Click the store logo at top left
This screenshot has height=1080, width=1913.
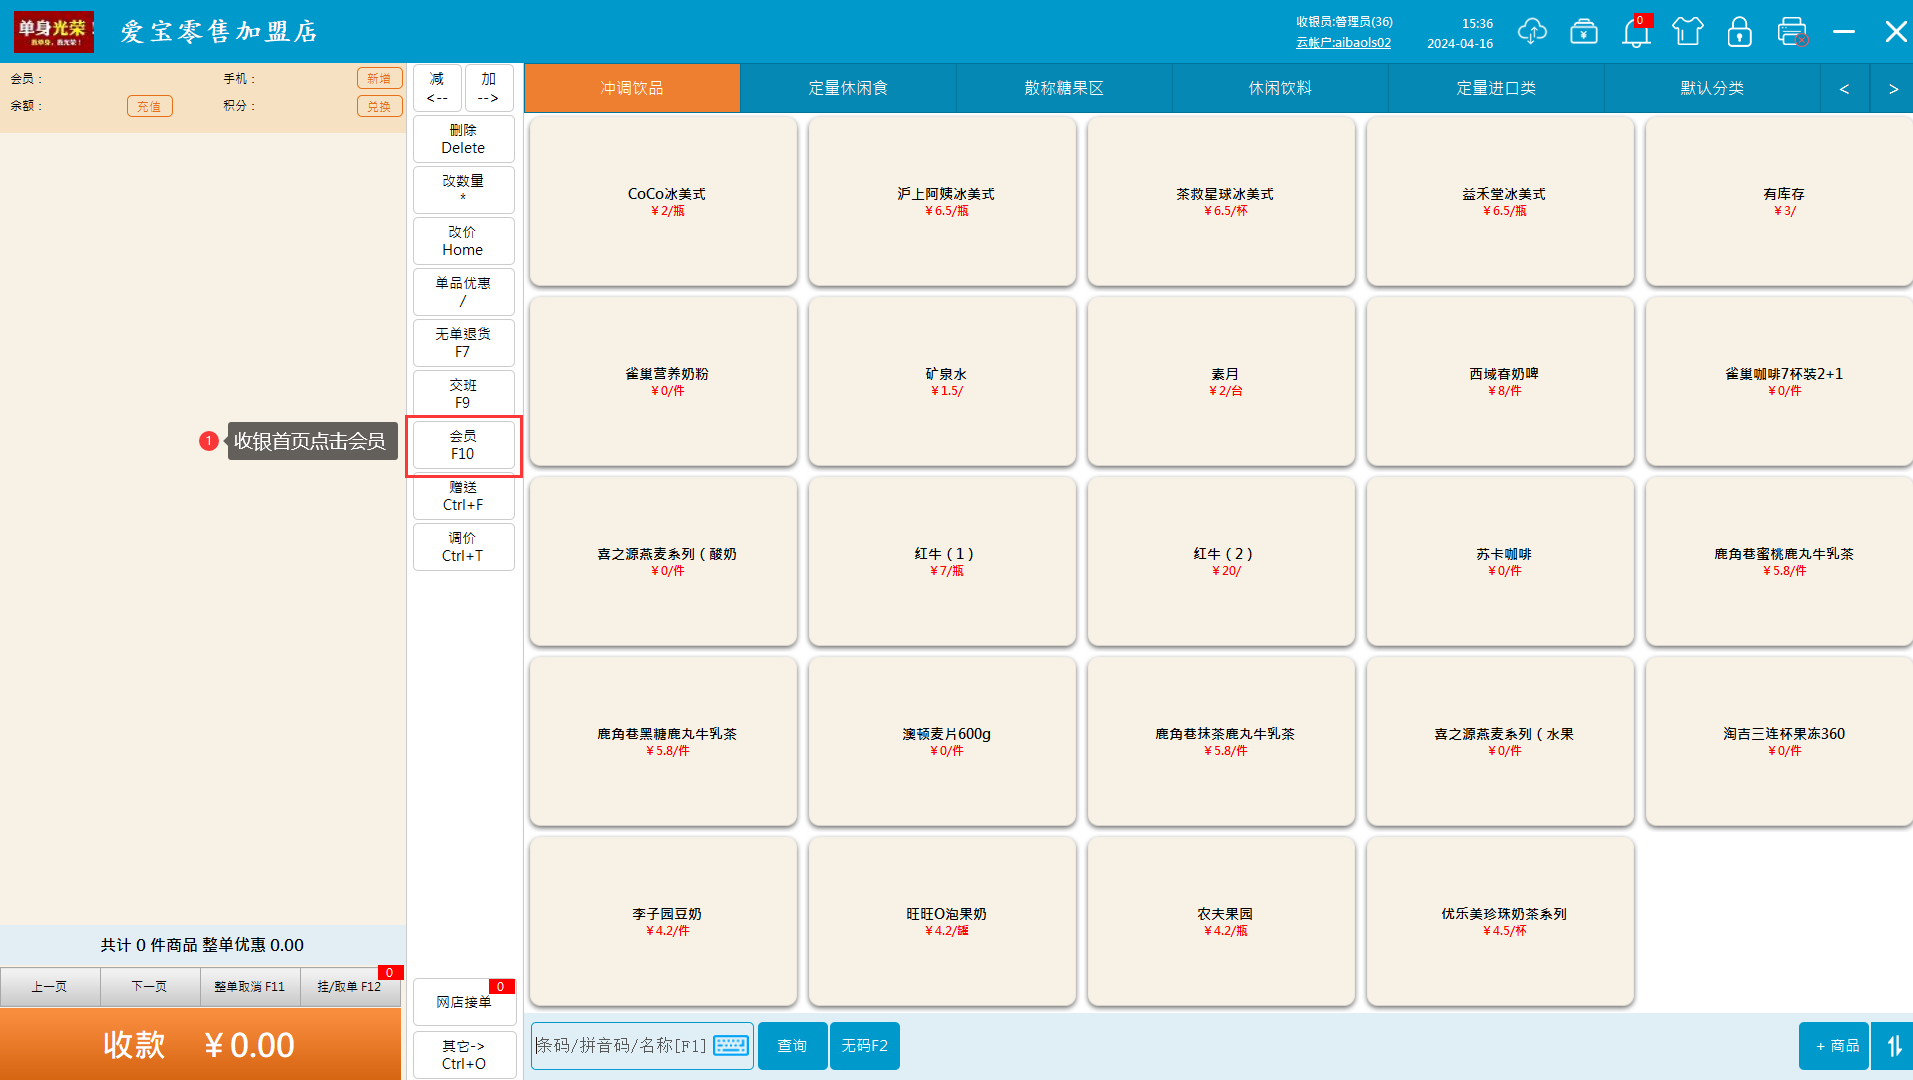(54, 32)
